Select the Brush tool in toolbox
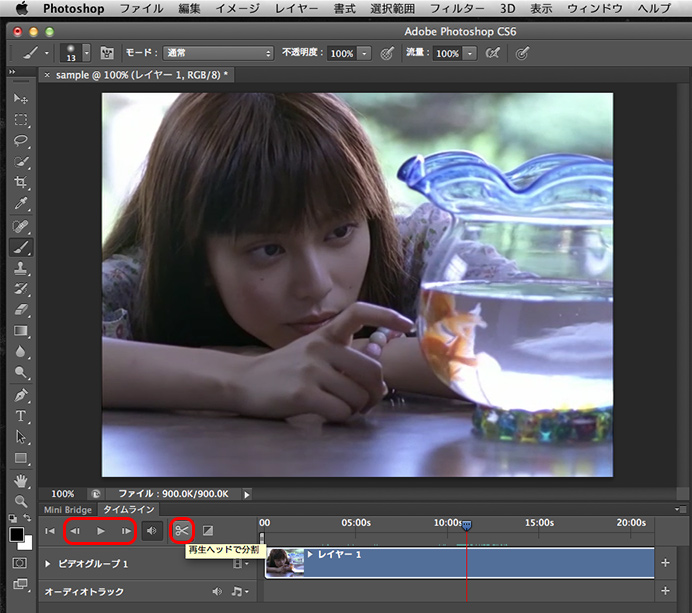 click(20, 247)
